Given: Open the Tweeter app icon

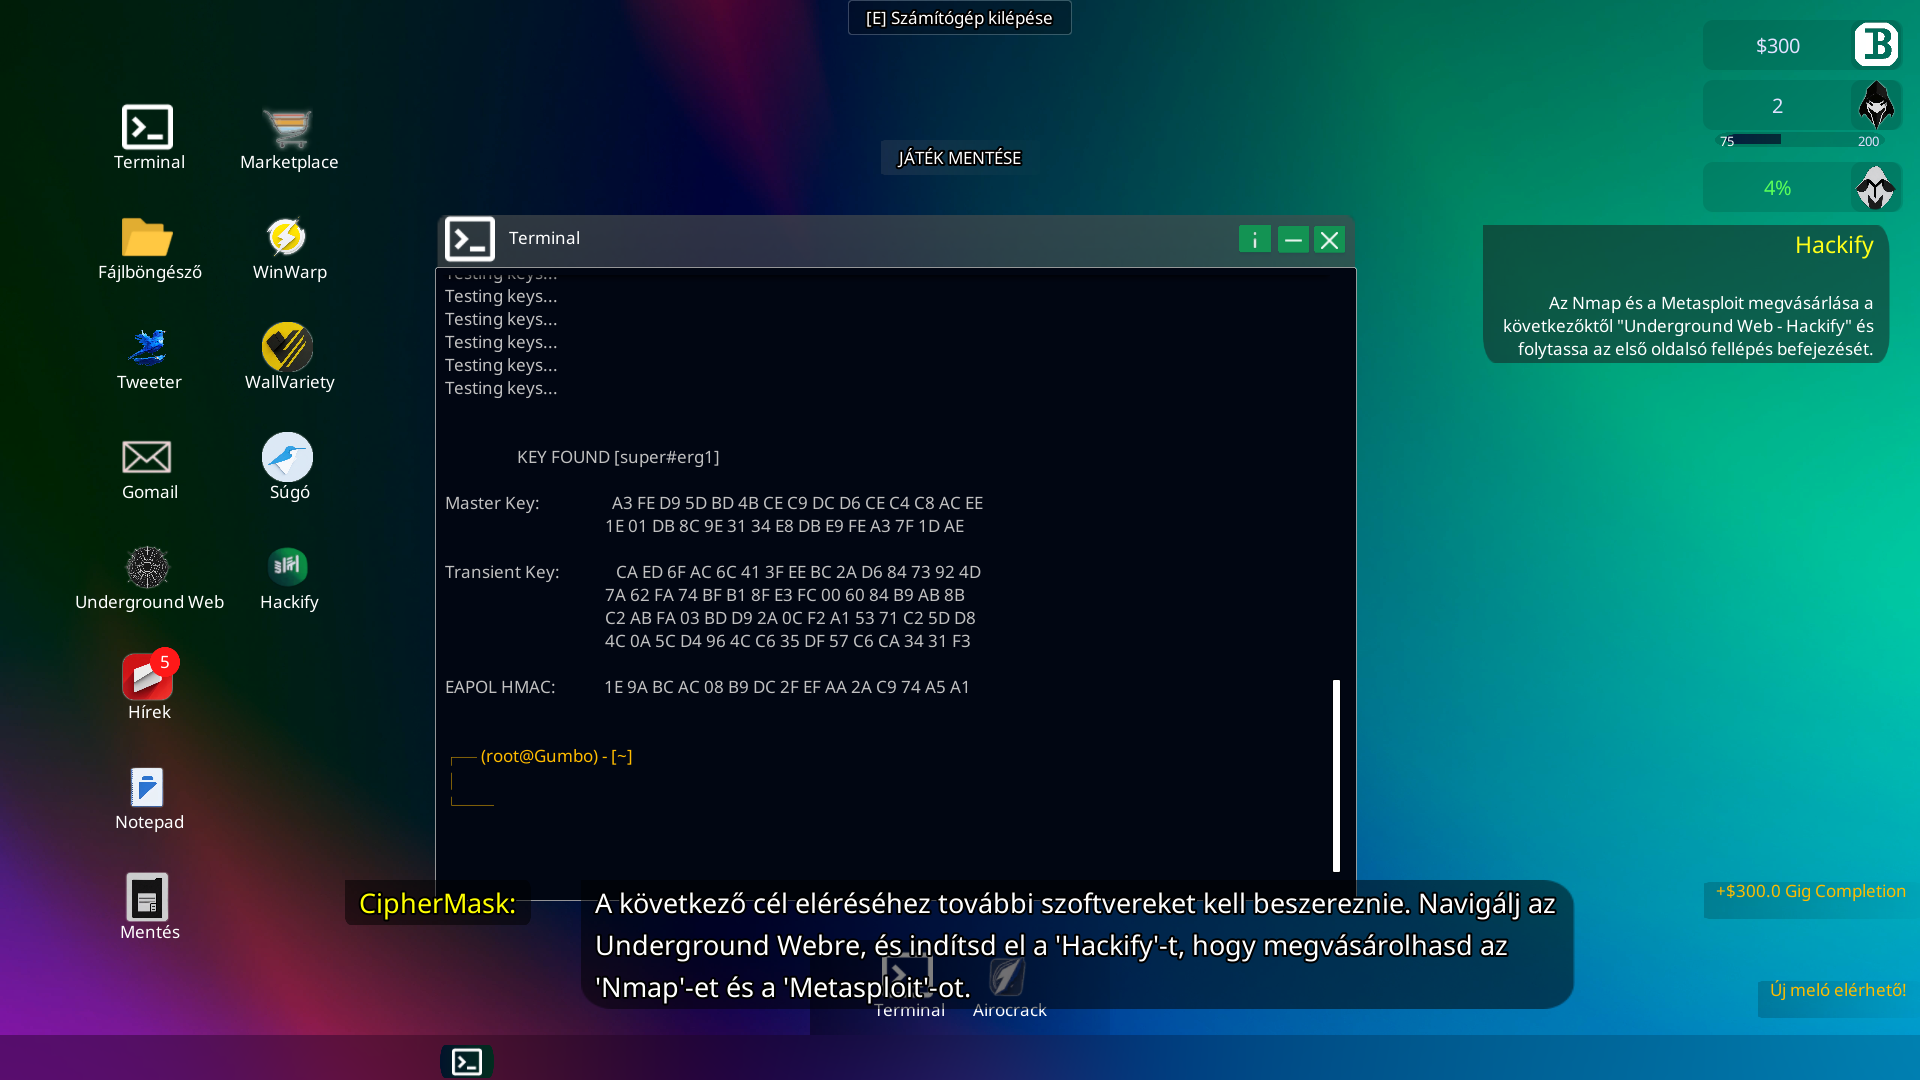Looking at the screenshot, I should click(x=148, y=348).
